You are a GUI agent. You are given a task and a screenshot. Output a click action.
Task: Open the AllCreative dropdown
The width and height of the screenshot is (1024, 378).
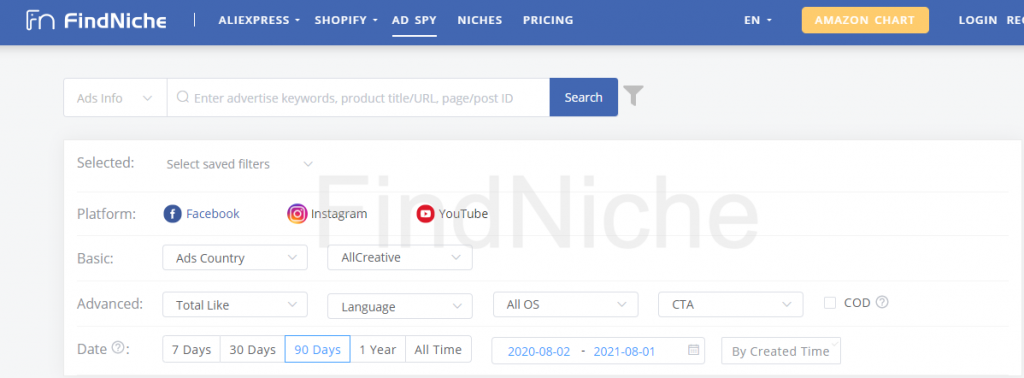400,258
